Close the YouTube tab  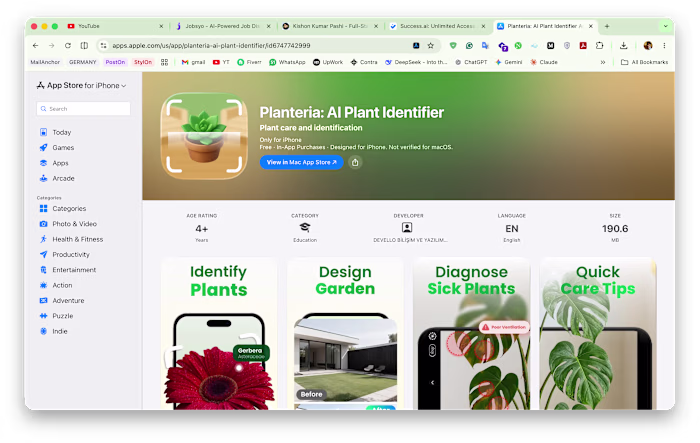tap(161, 26)
